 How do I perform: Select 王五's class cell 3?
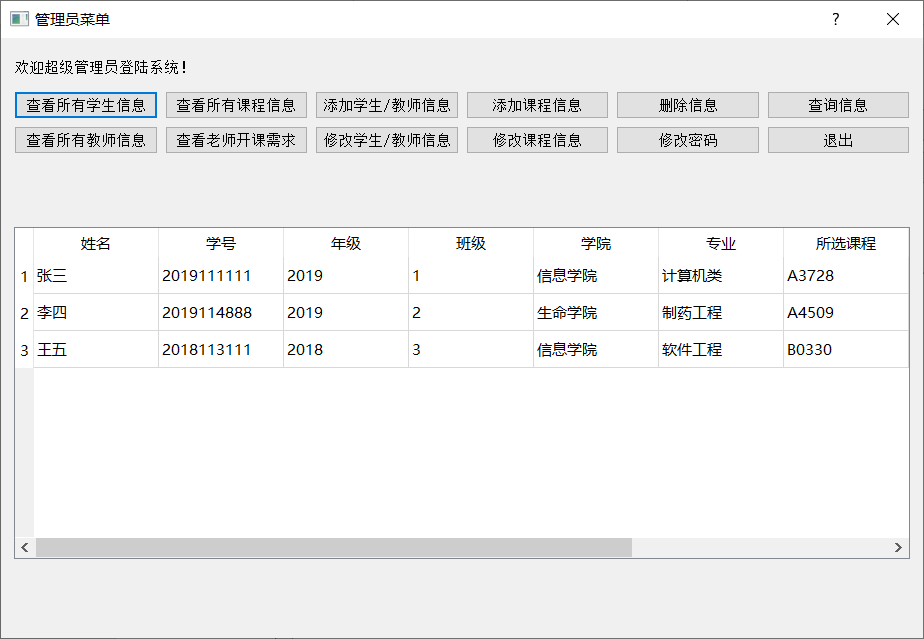471,350
